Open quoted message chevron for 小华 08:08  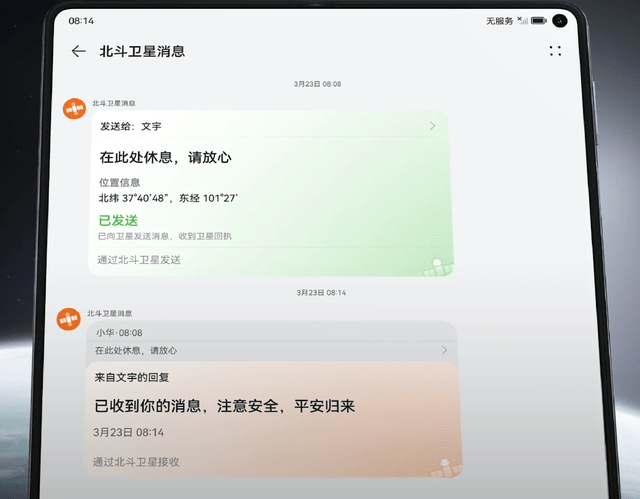pyautogui.click(x=444, y=350)
